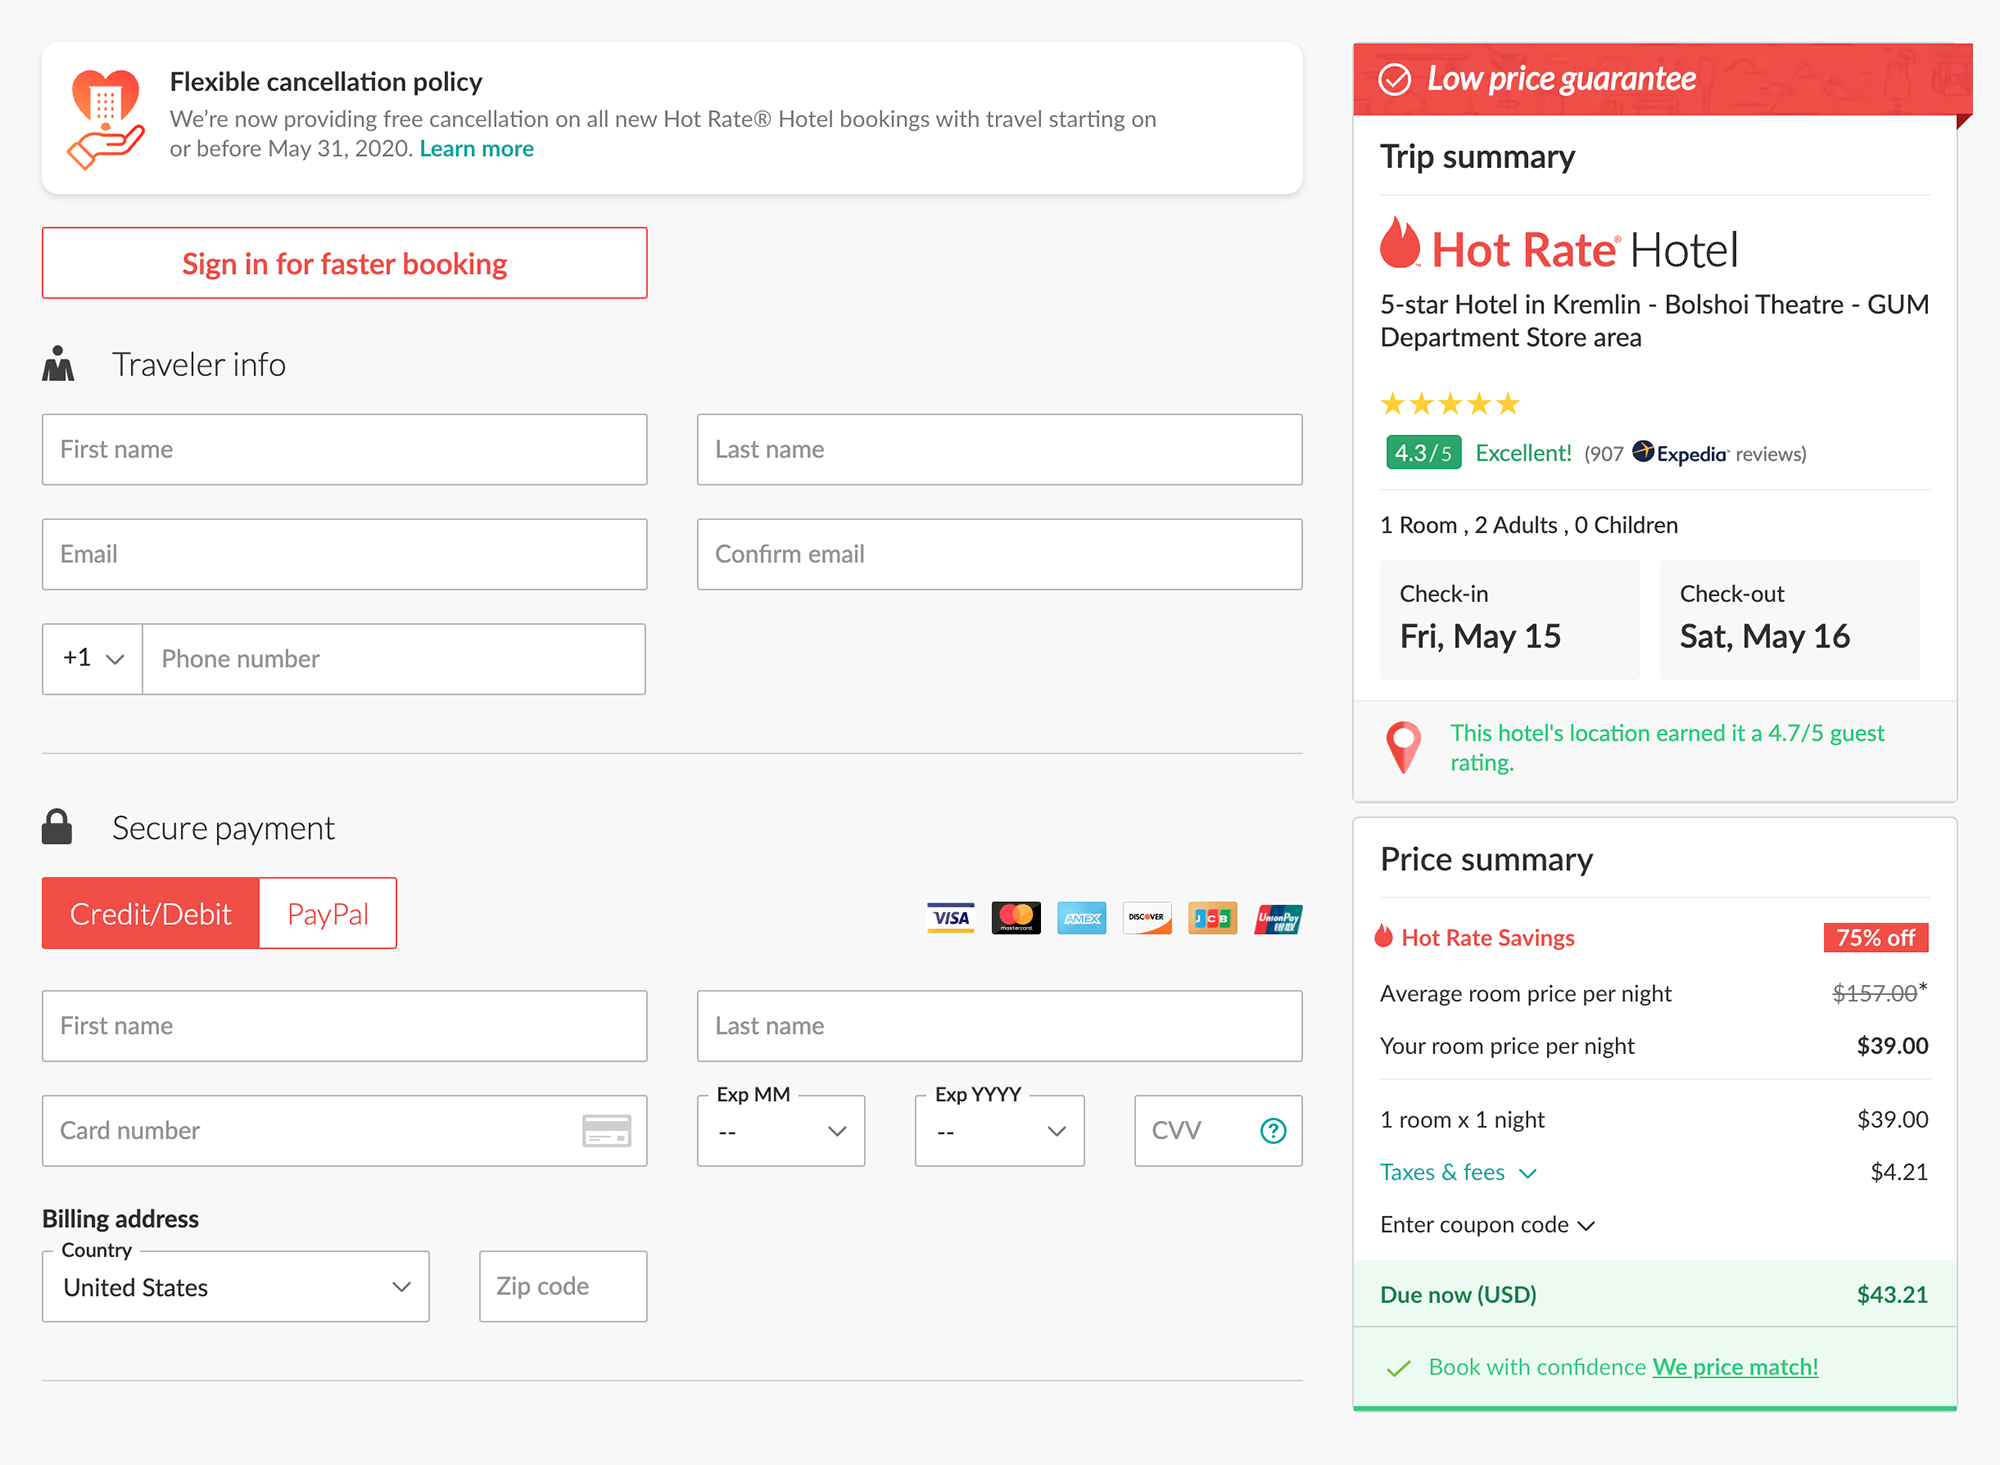Click the Traveler info person icon
The width and height of the screenshot is (2000, 1465).
point(58,364)
